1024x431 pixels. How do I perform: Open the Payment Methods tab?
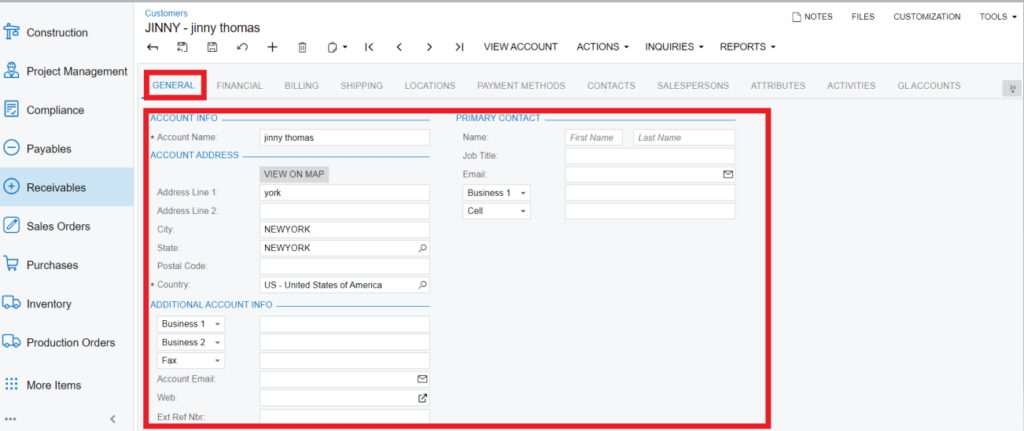(x=521, y=86)
